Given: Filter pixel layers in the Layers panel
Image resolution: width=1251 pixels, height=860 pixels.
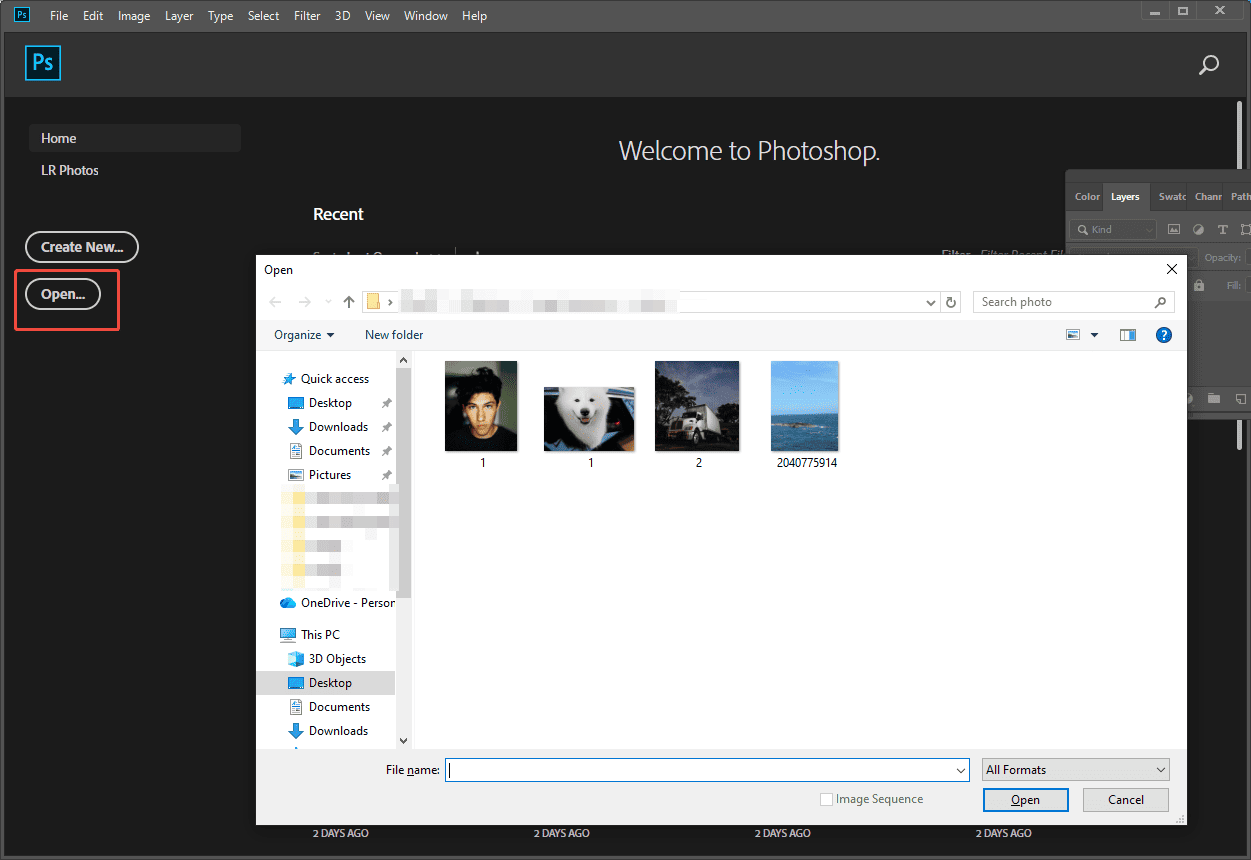Looking at the screenshot, I should click(x=1174, y=229).
